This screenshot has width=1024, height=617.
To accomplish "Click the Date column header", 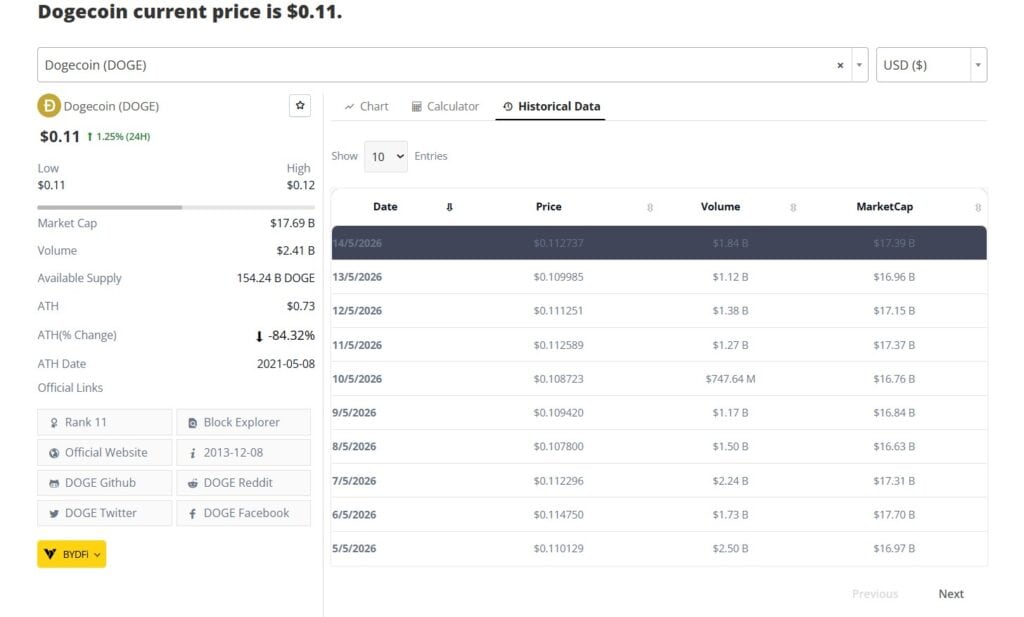I will tap(385, 206).
